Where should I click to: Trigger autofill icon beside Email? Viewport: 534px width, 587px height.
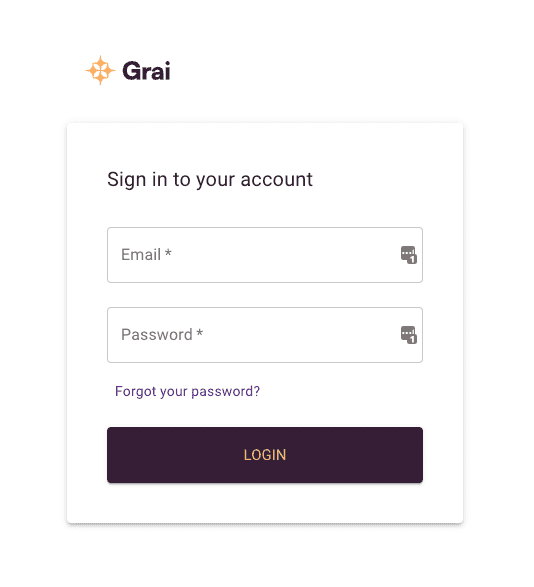pos(409,255)
